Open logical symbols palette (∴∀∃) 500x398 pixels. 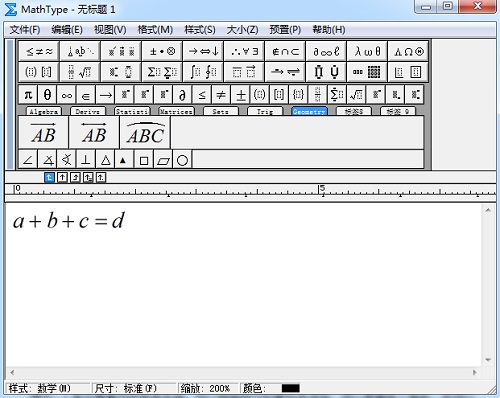244,51
